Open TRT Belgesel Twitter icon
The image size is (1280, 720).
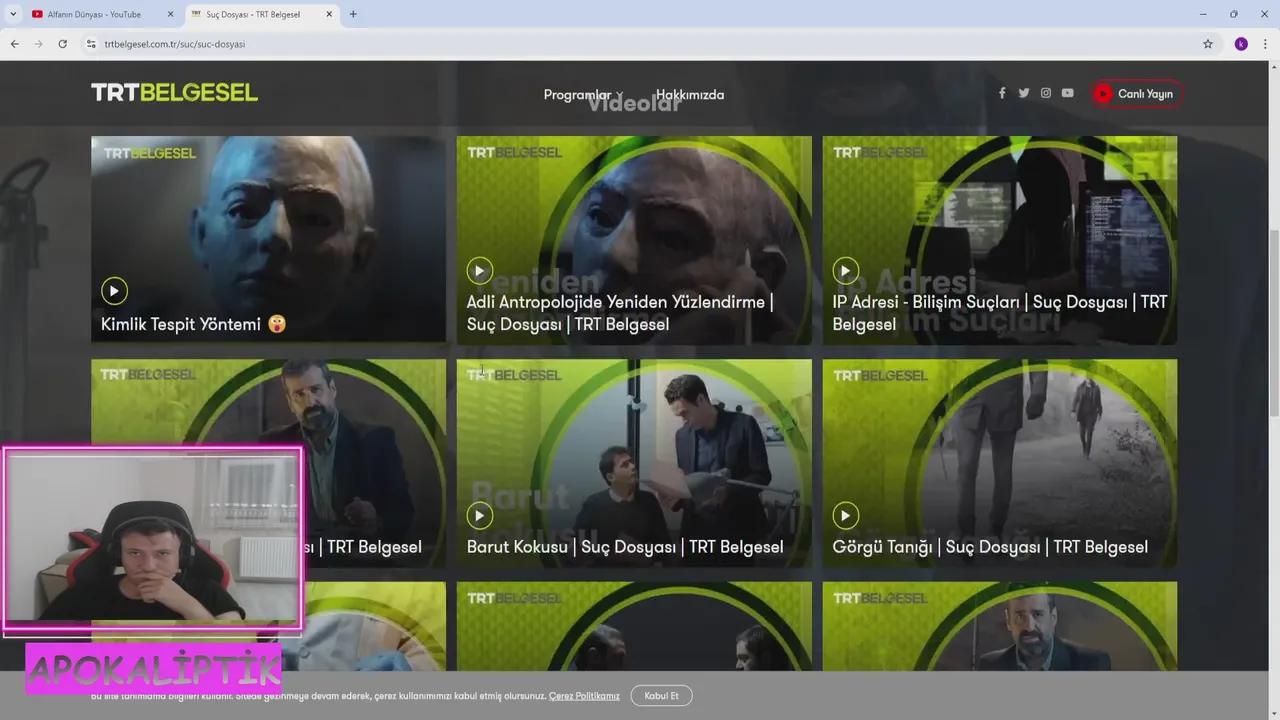[1024, 93]
